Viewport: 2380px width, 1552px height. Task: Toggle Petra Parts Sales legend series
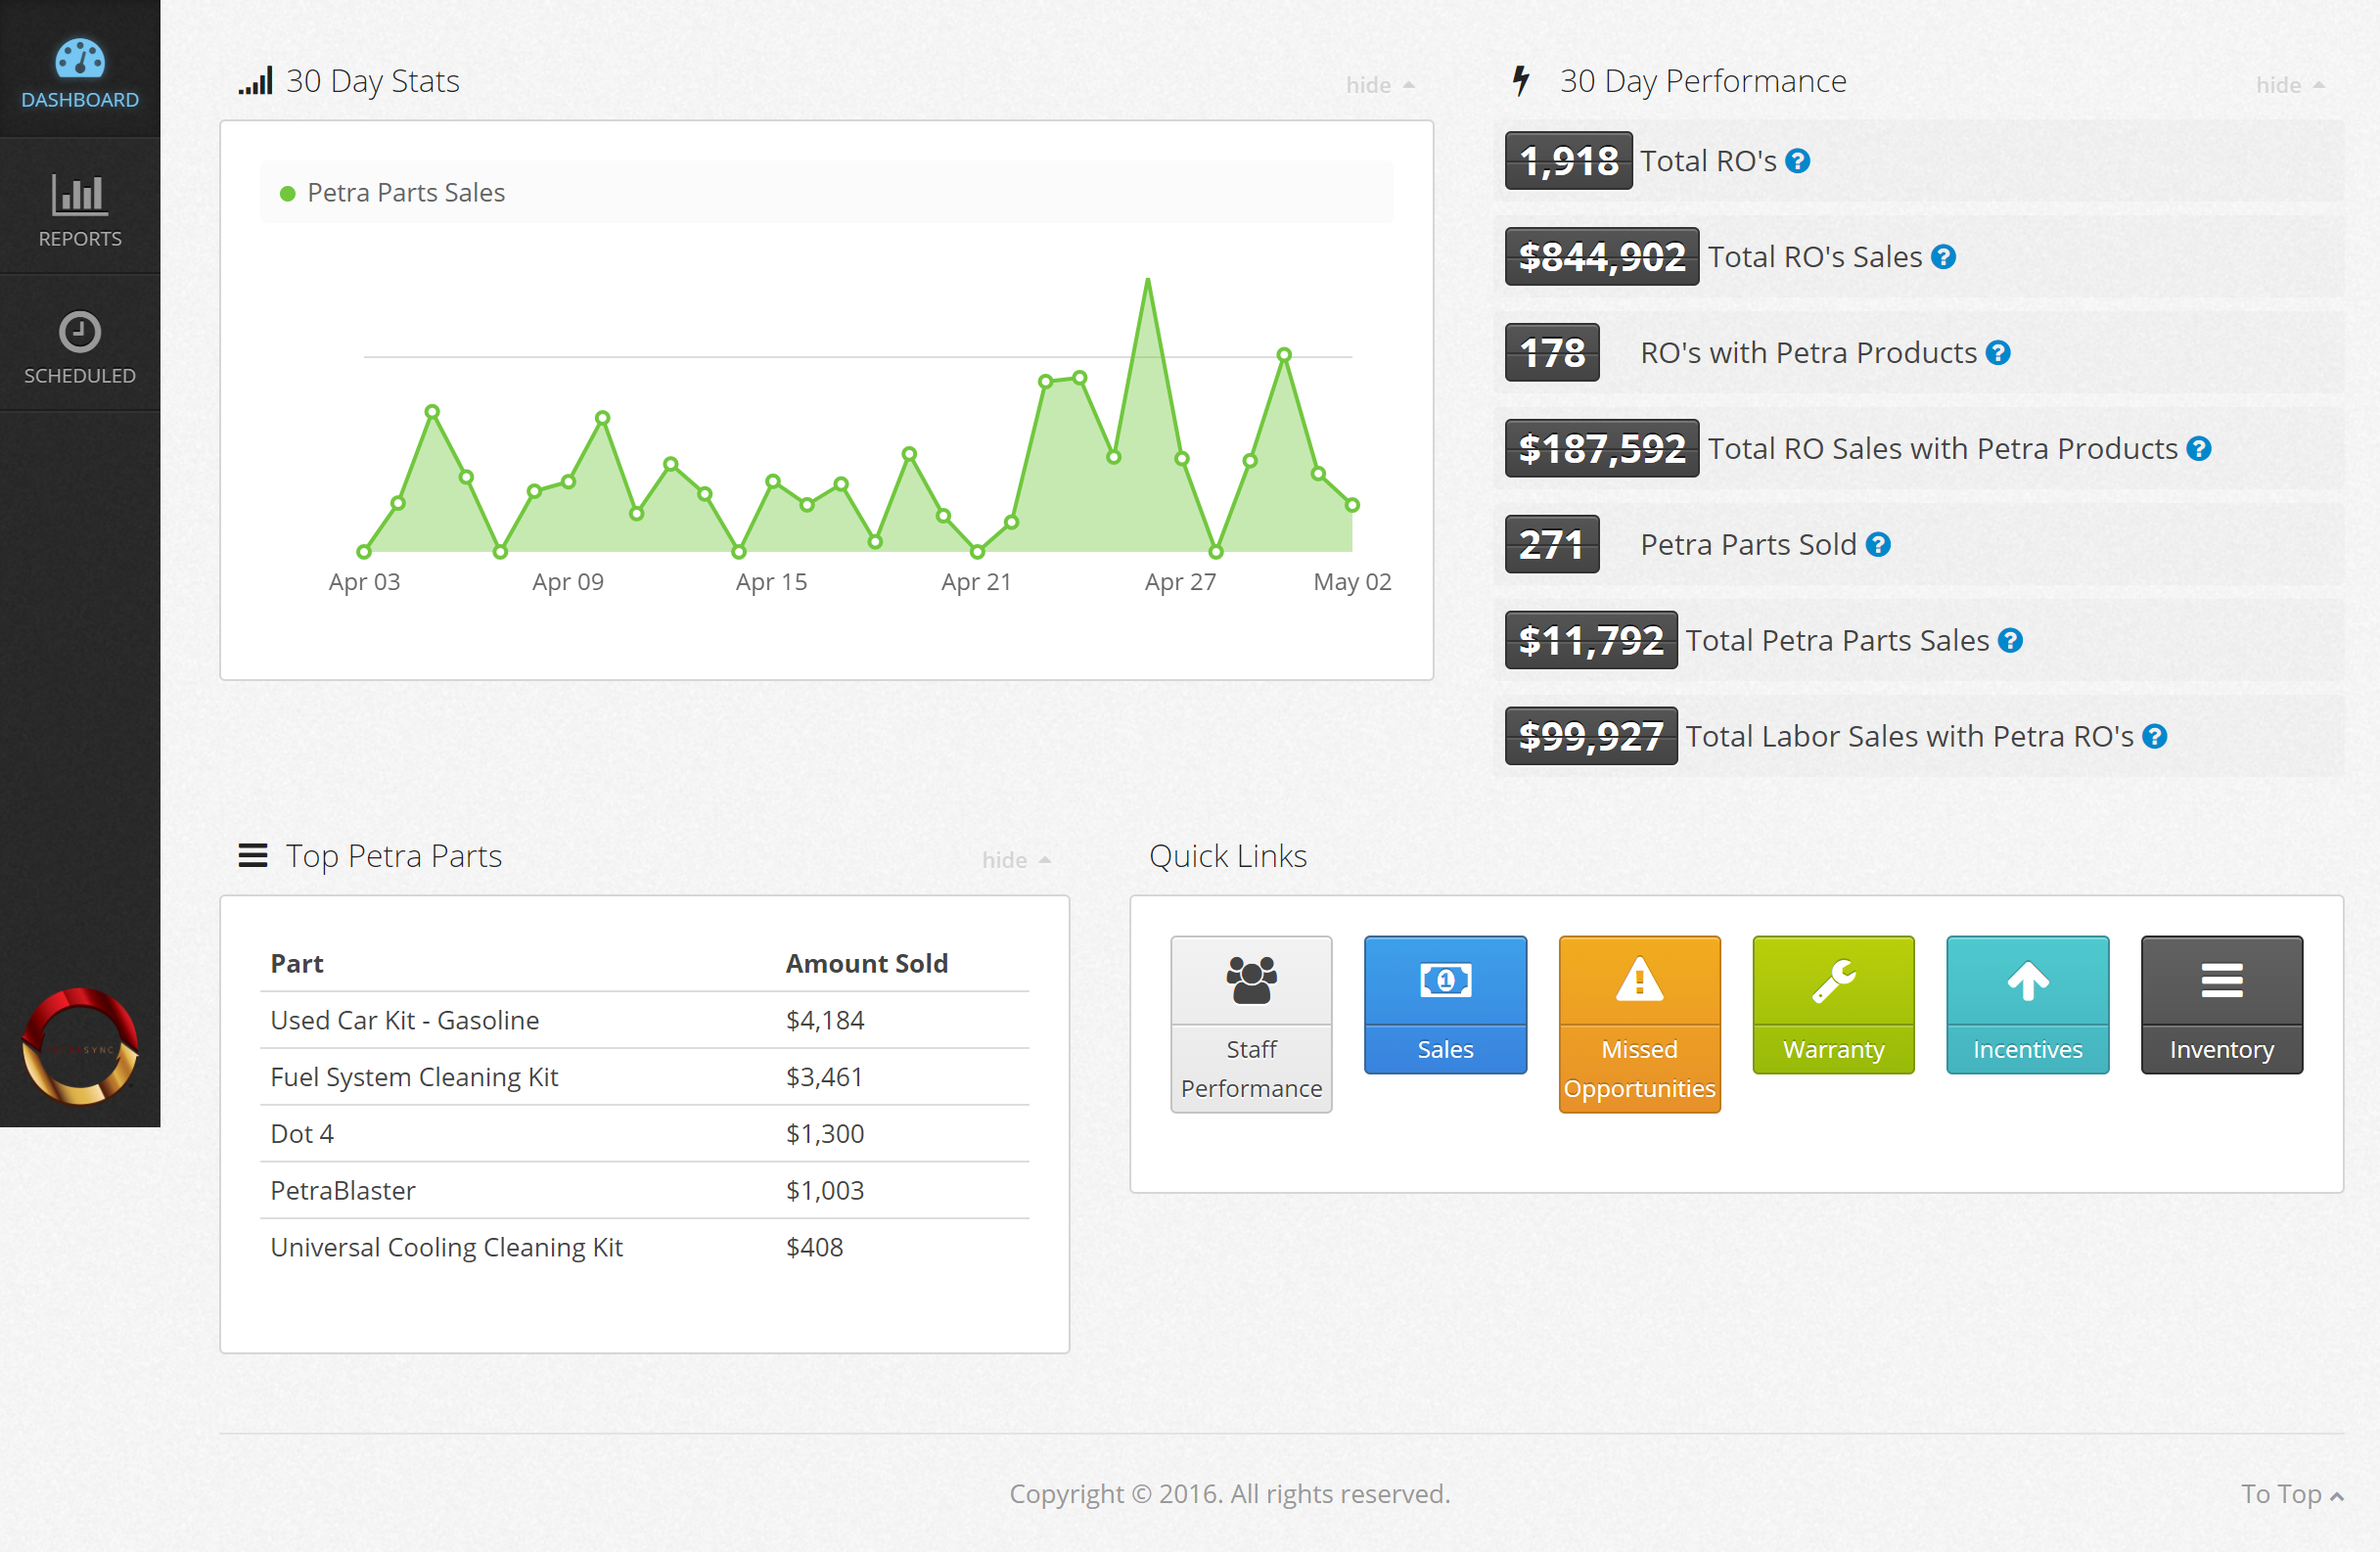(x=394, y=193)
